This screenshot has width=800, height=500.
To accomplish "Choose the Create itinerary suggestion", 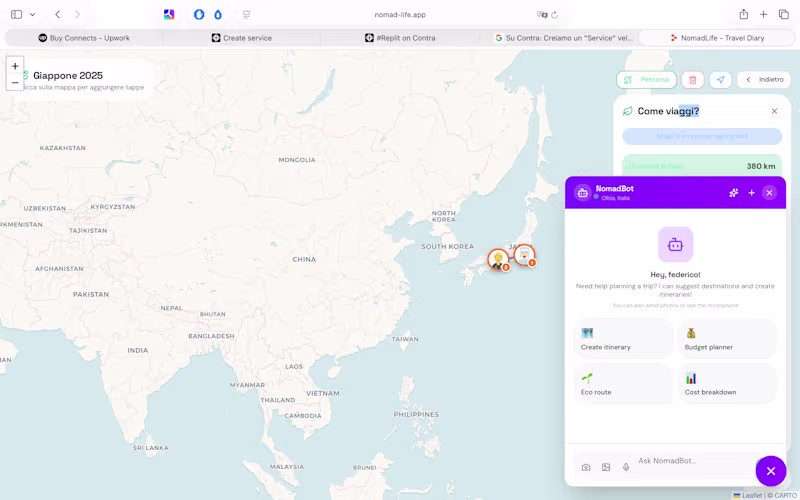I will [623, 339].
